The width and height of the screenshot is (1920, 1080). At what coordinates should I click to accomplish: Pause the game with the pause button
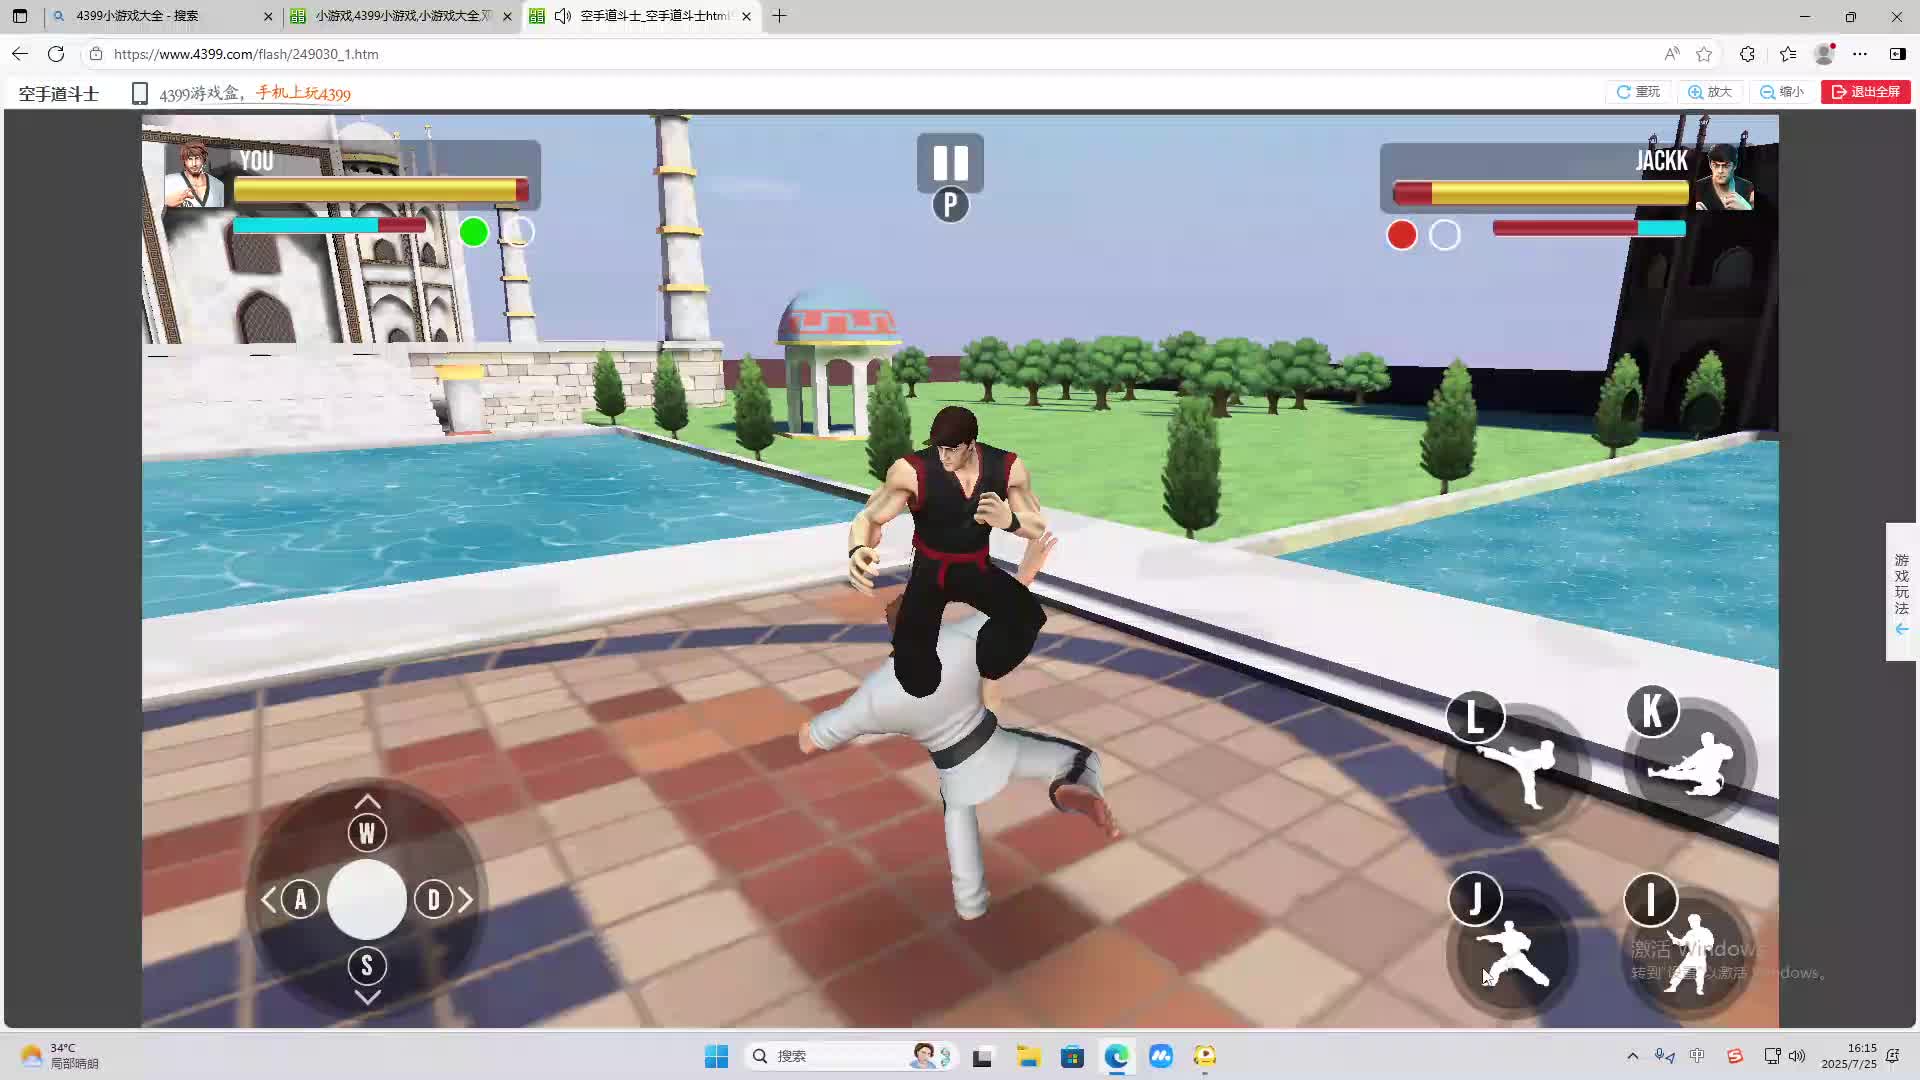tap(950, 163)
